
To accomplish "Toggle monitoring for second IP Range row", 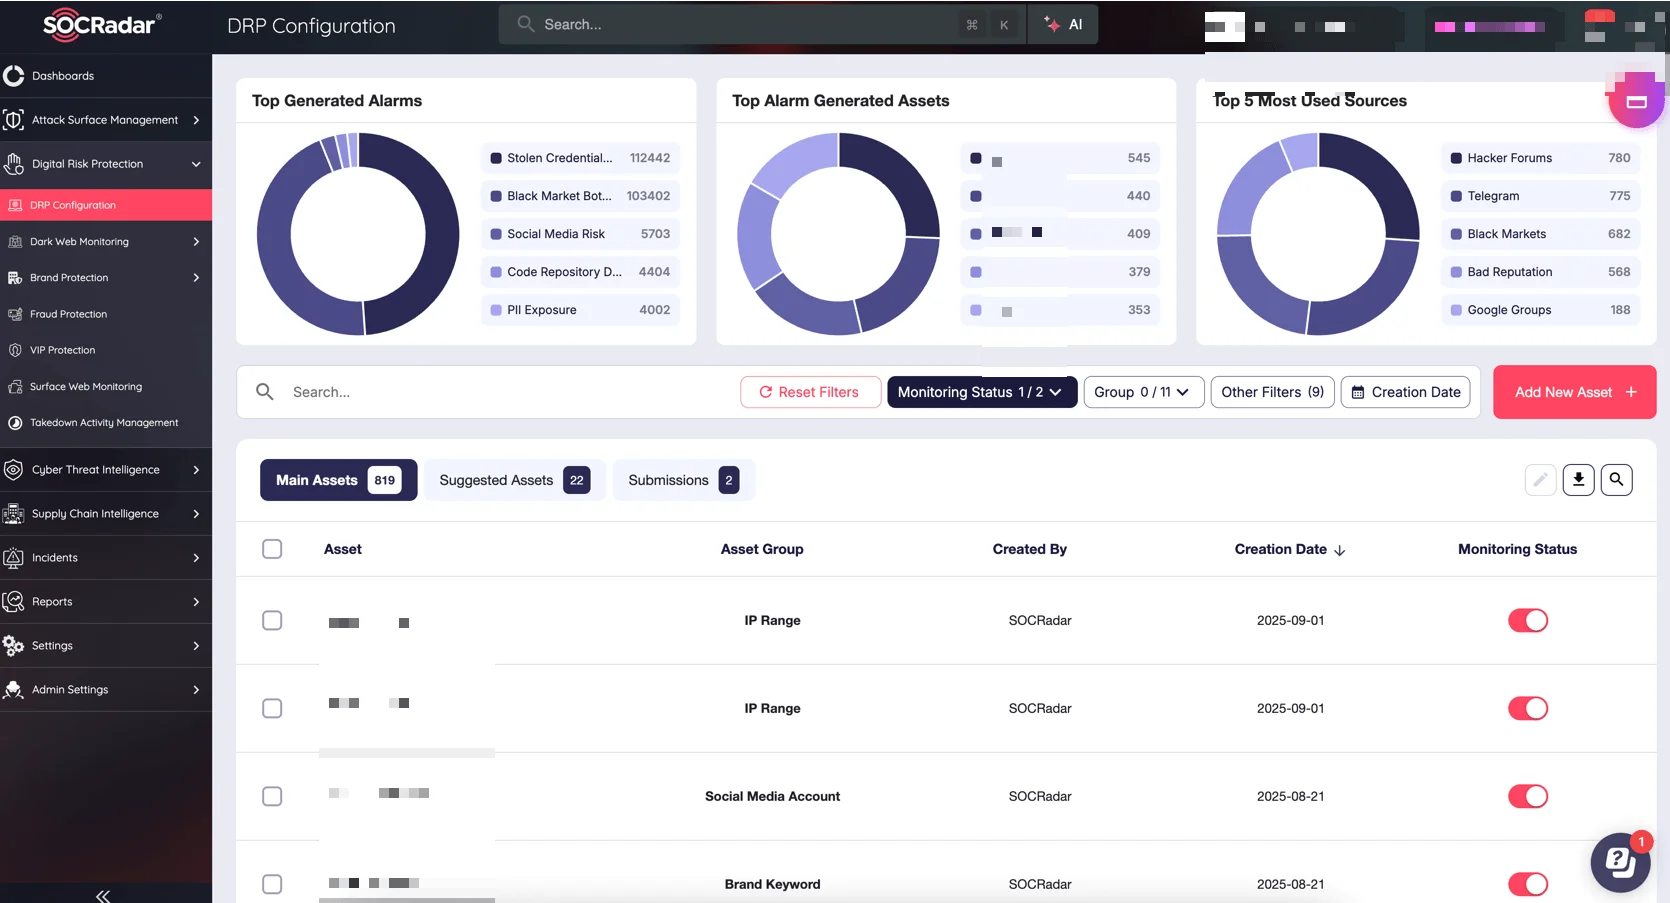I will coord(1528,708).
